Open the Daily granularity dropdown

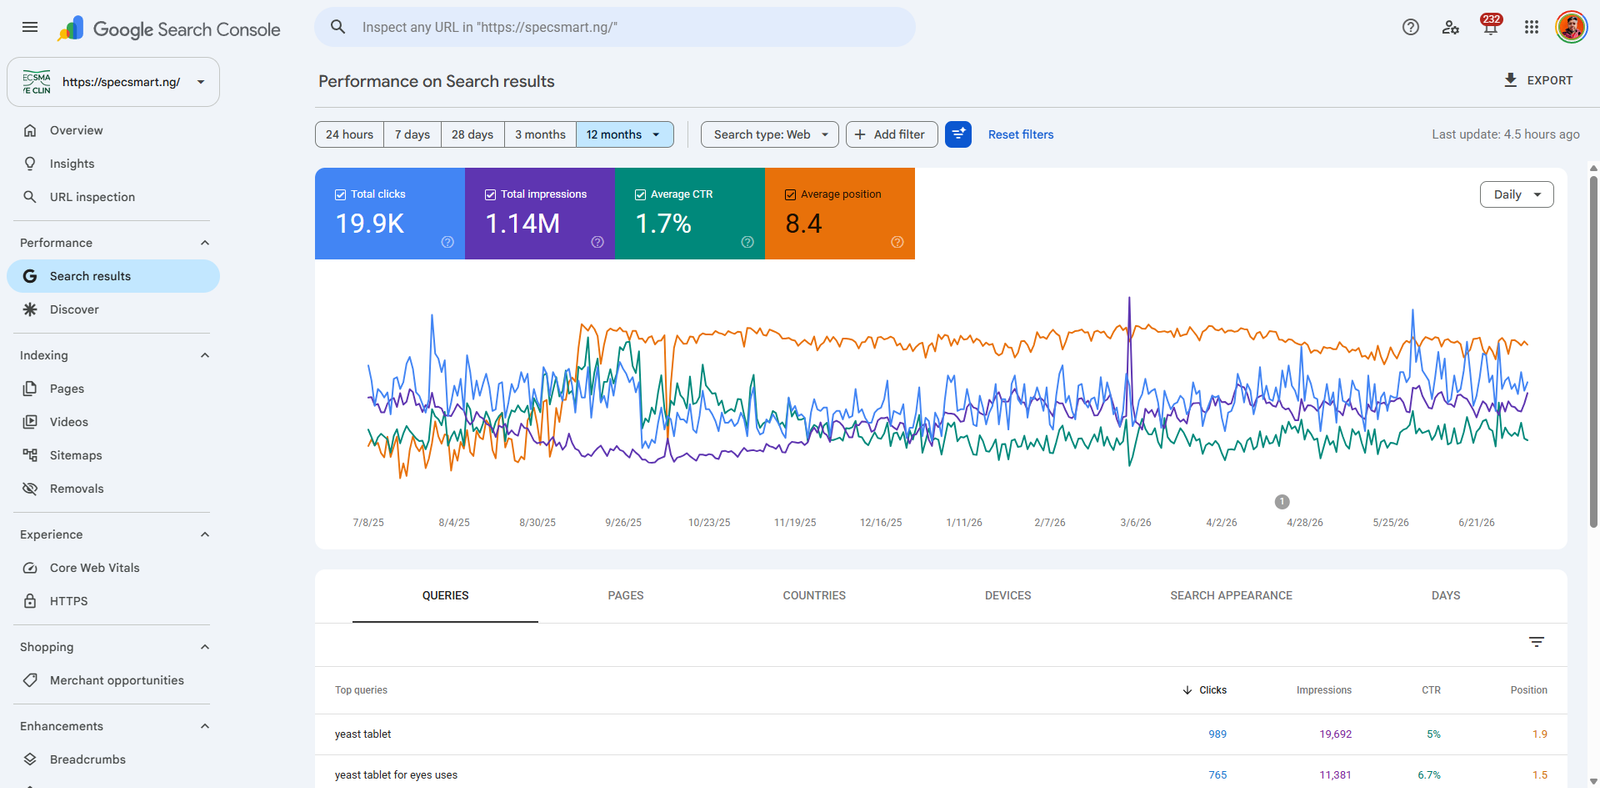[x=1516, y=194]
